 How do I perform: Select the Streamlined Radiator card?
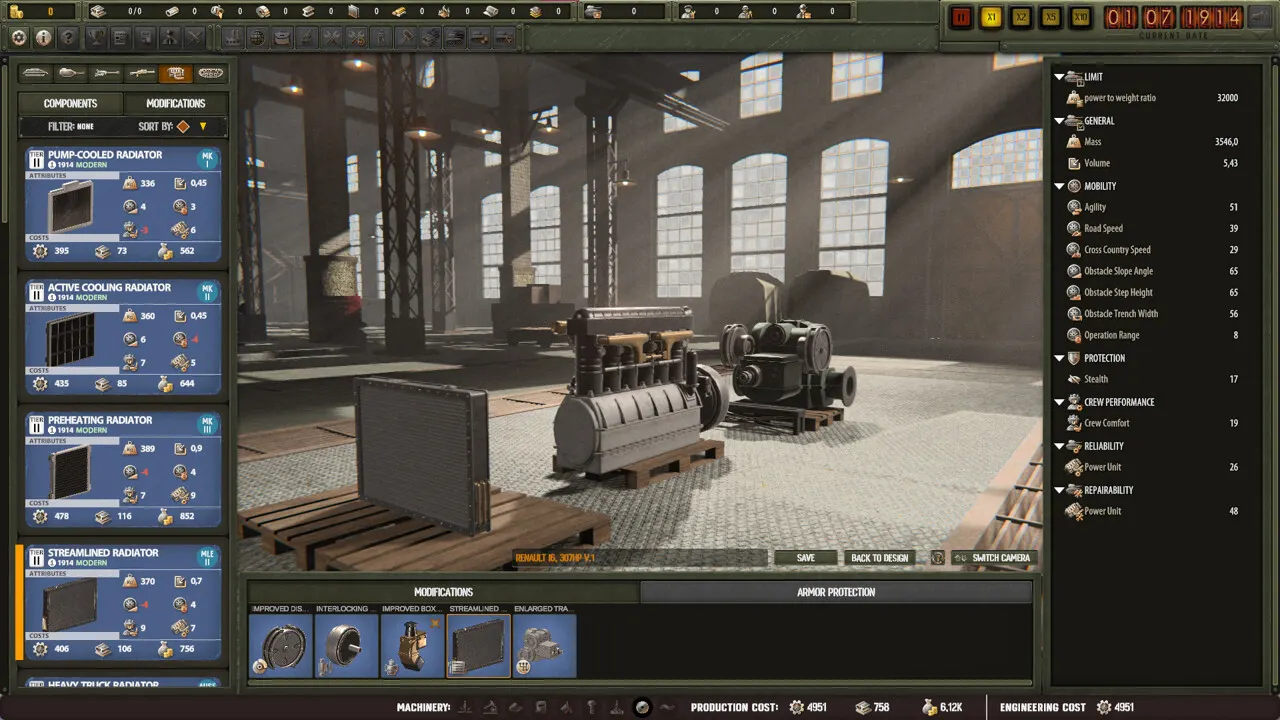(x=124, y=601)
